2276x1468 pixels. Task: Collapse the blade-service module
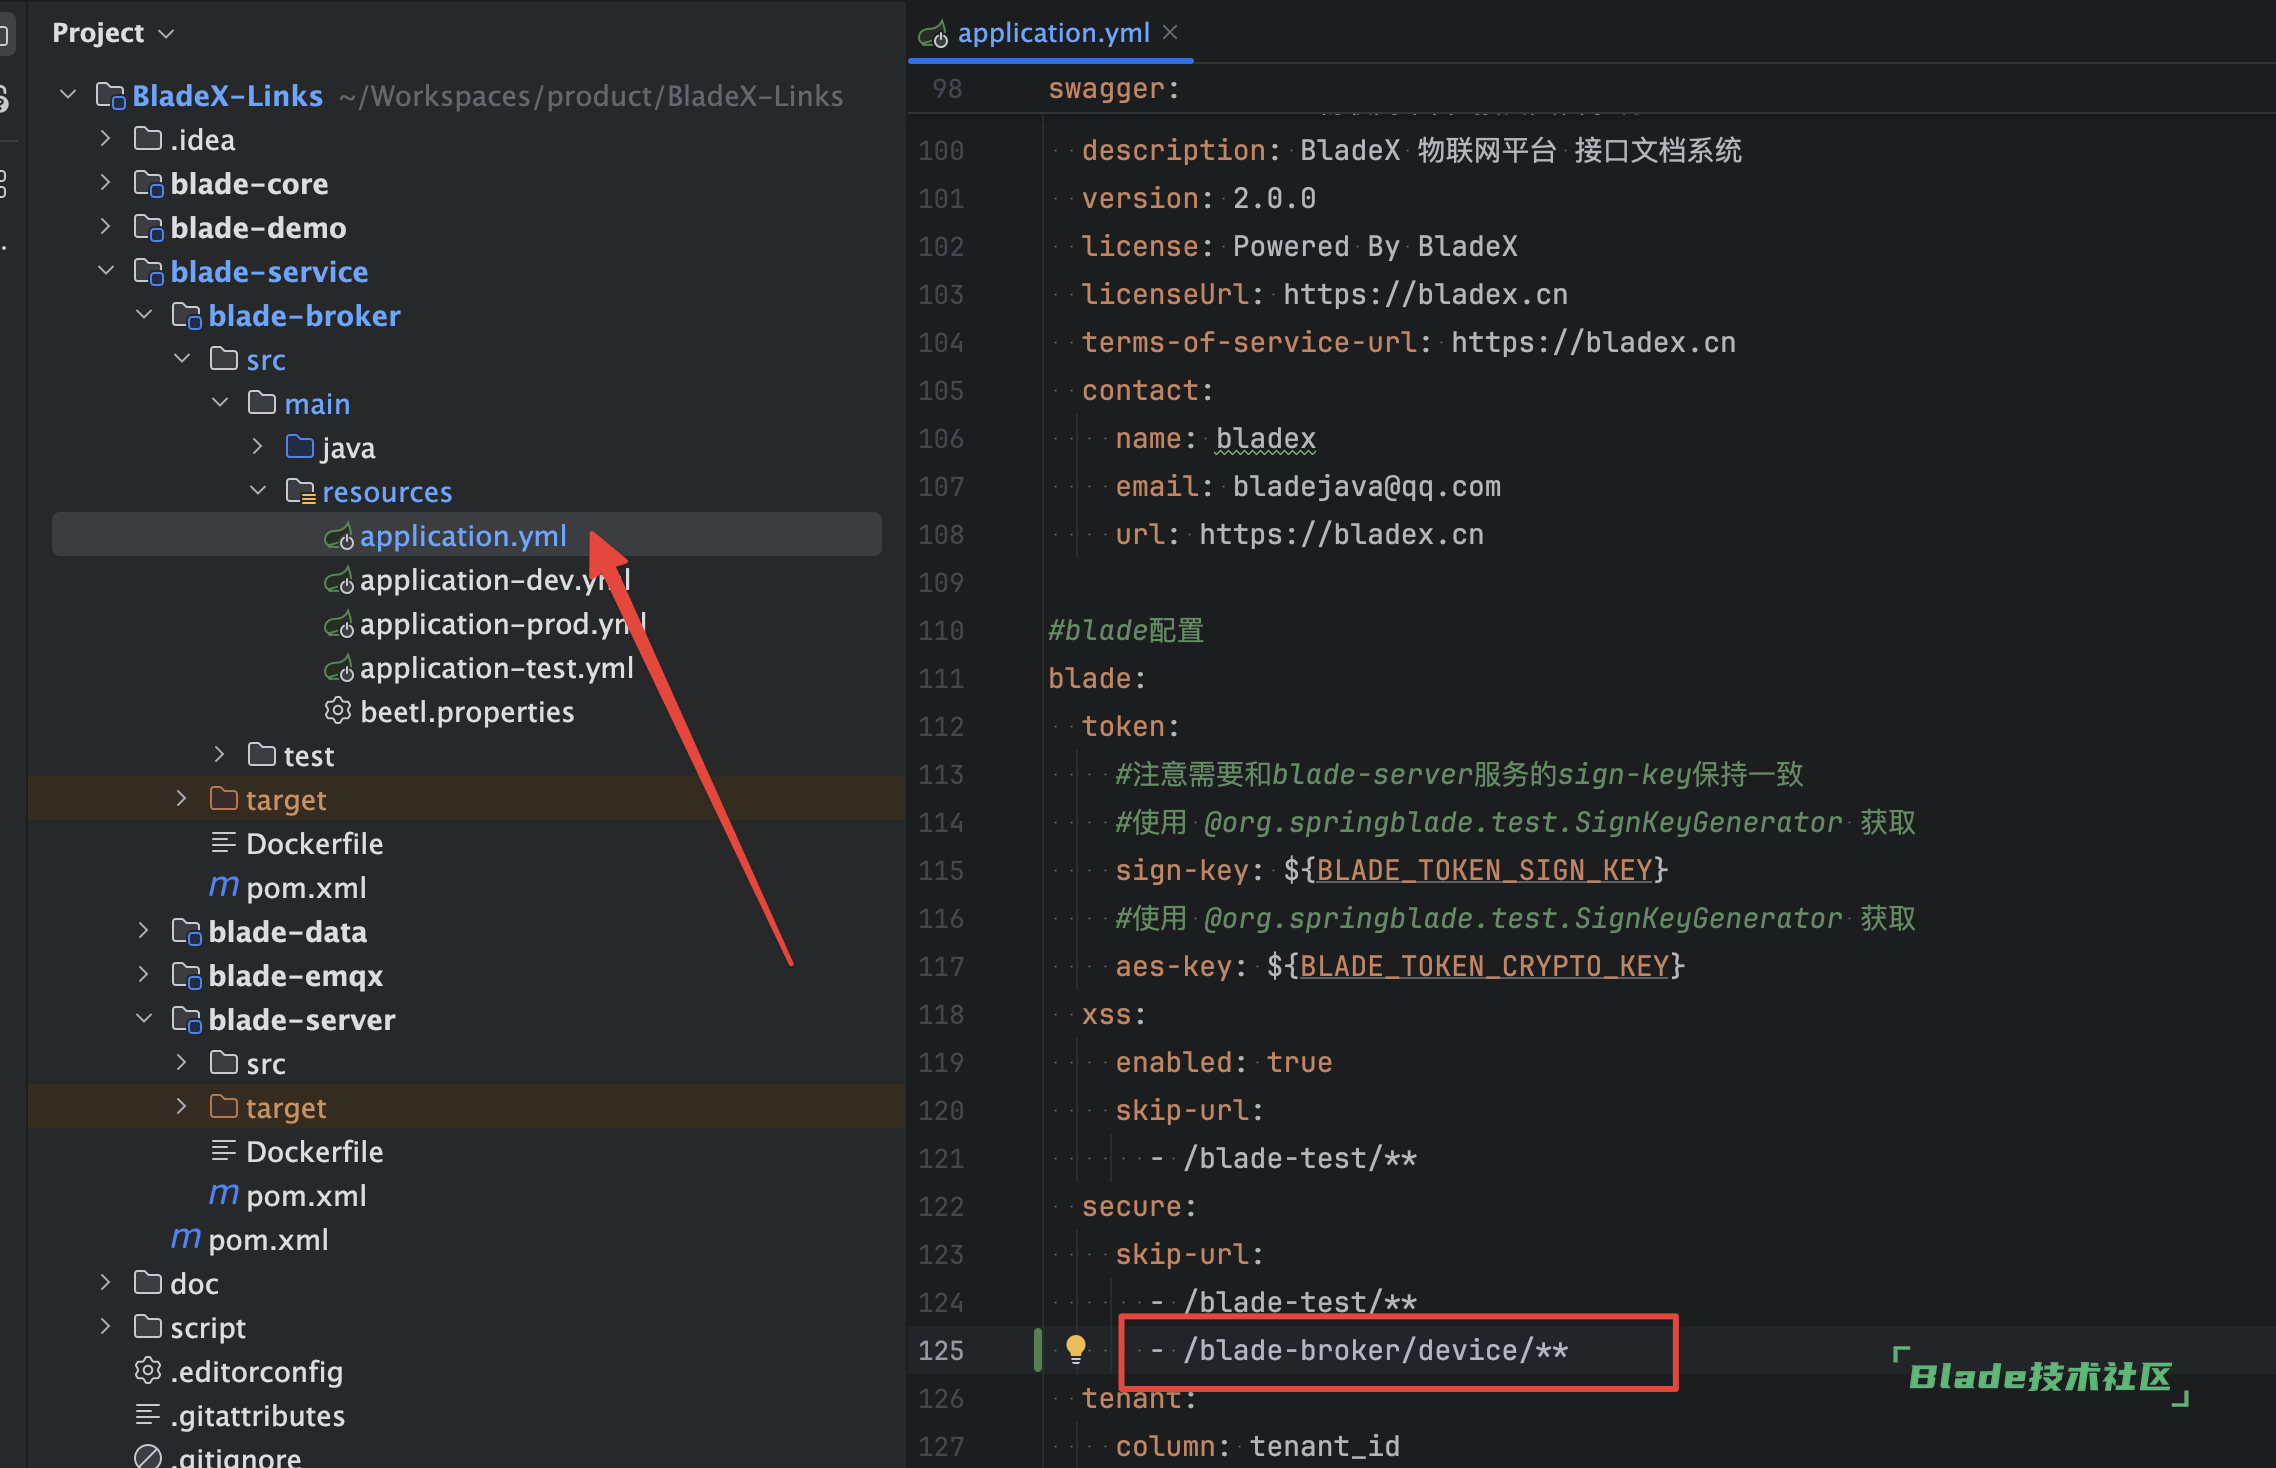tap(106, 271)
